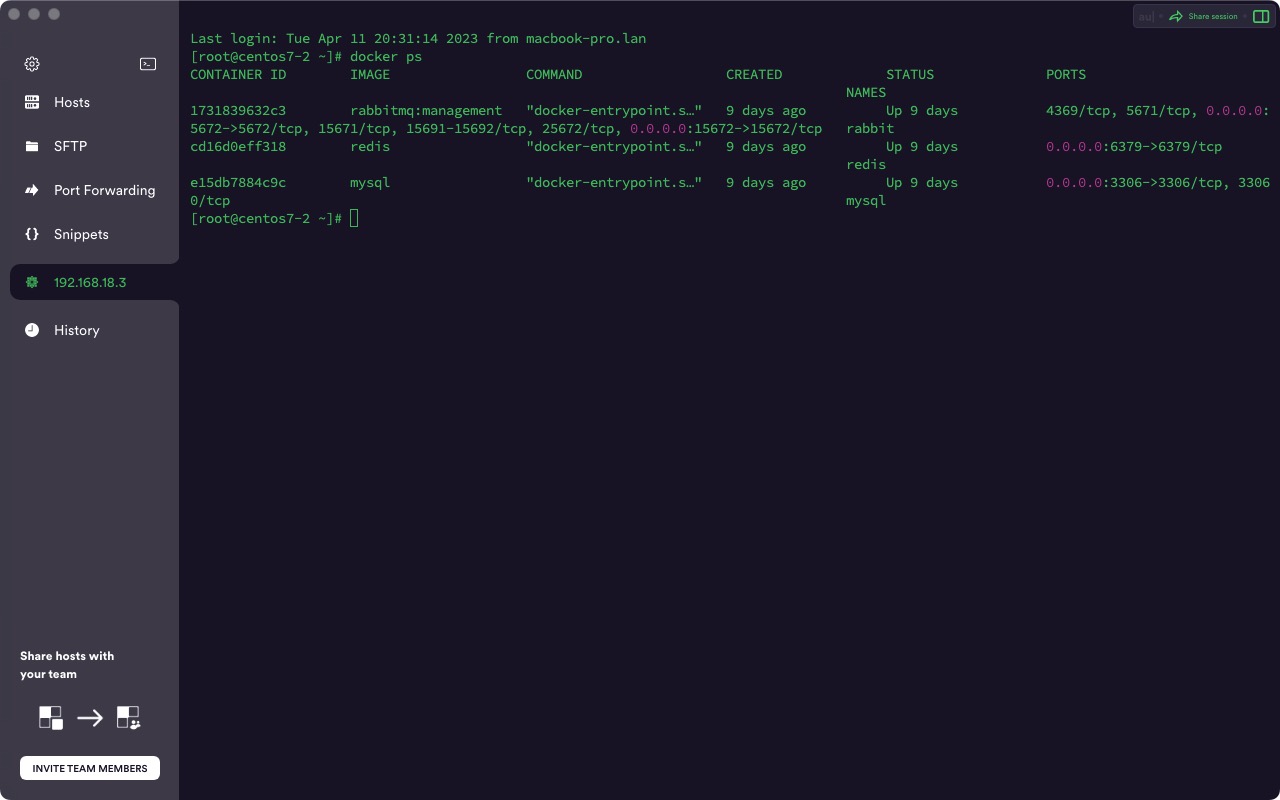
Task: Open the Snippets braces icon
Action: coord(32,234)
